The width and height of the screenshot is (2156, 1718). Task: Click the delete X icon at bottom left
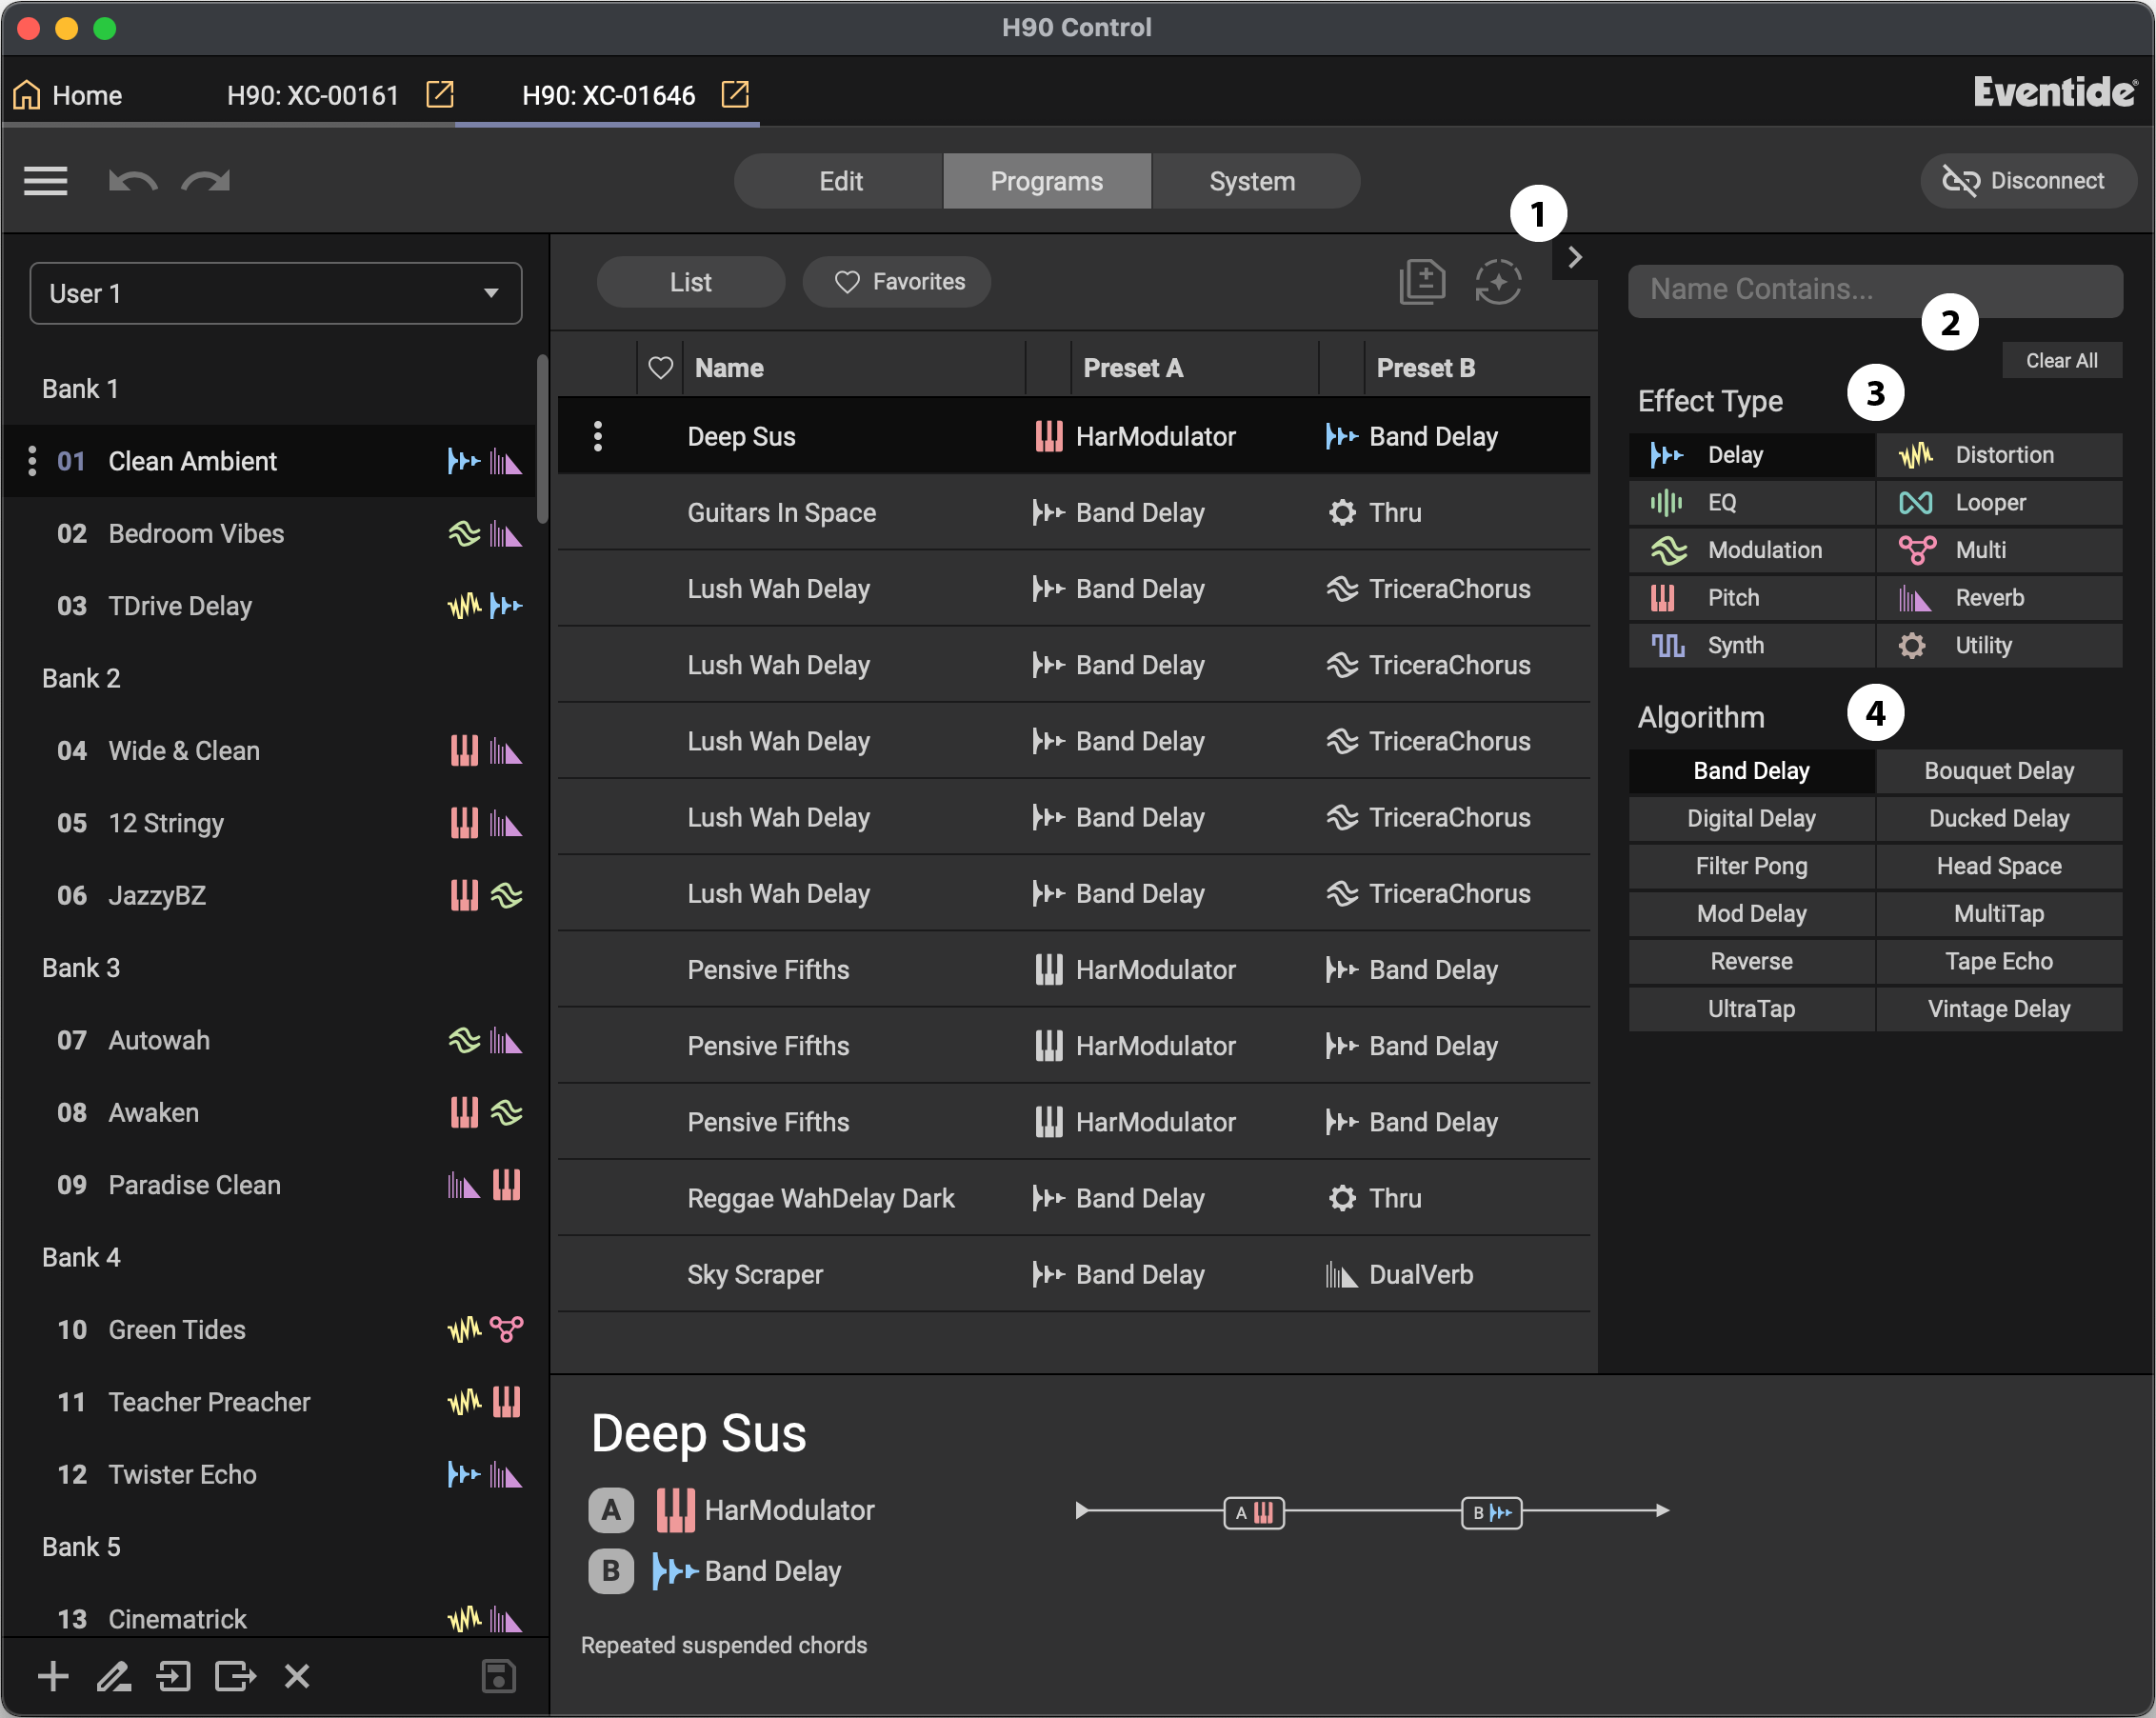click(297, 1676)
